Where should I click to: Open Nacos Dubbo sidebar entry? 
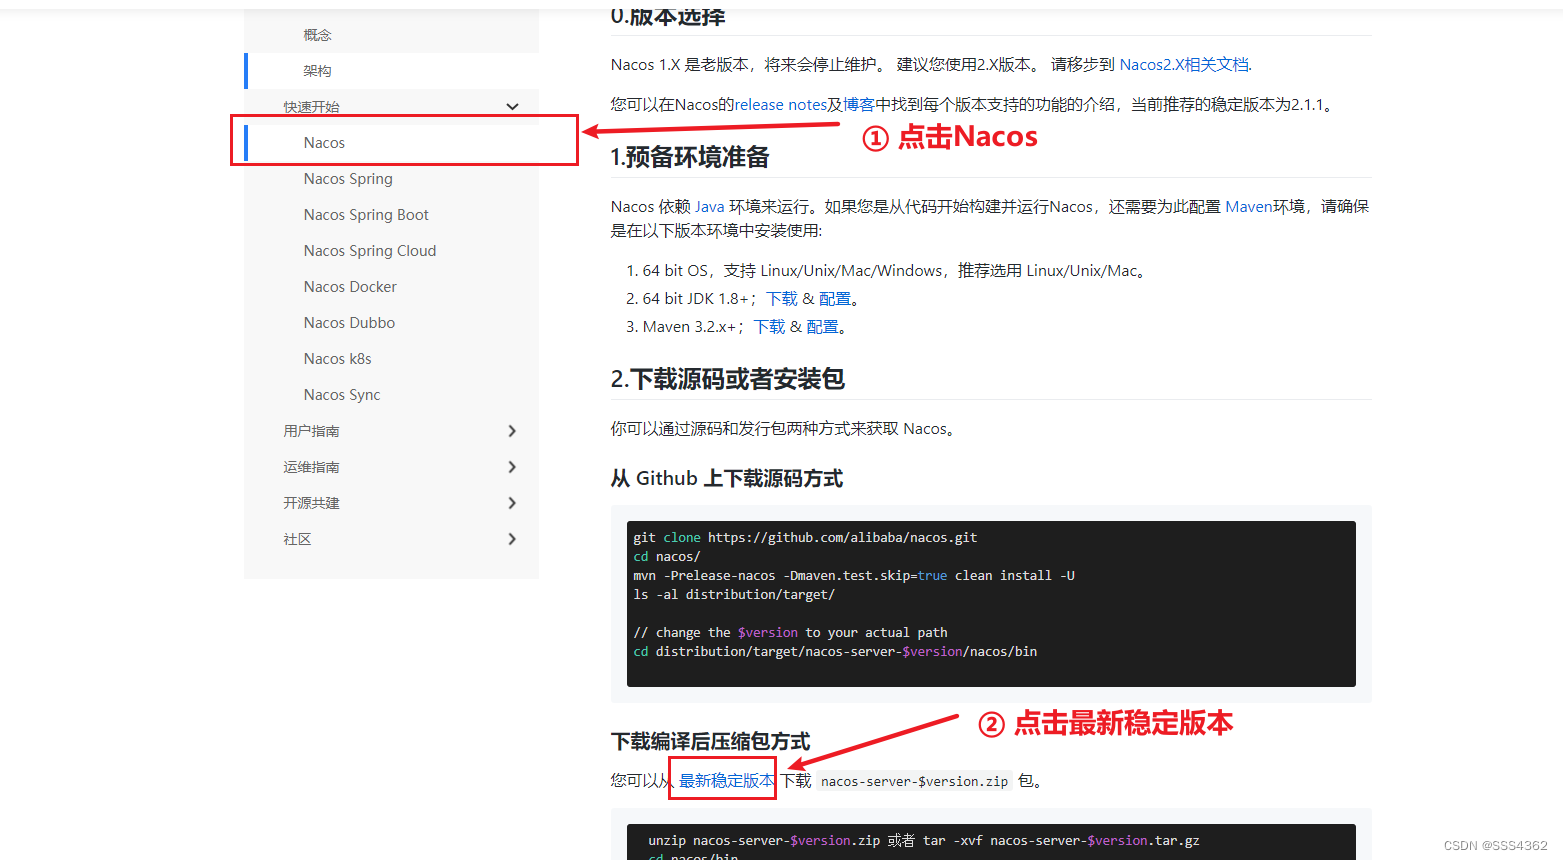349,323
